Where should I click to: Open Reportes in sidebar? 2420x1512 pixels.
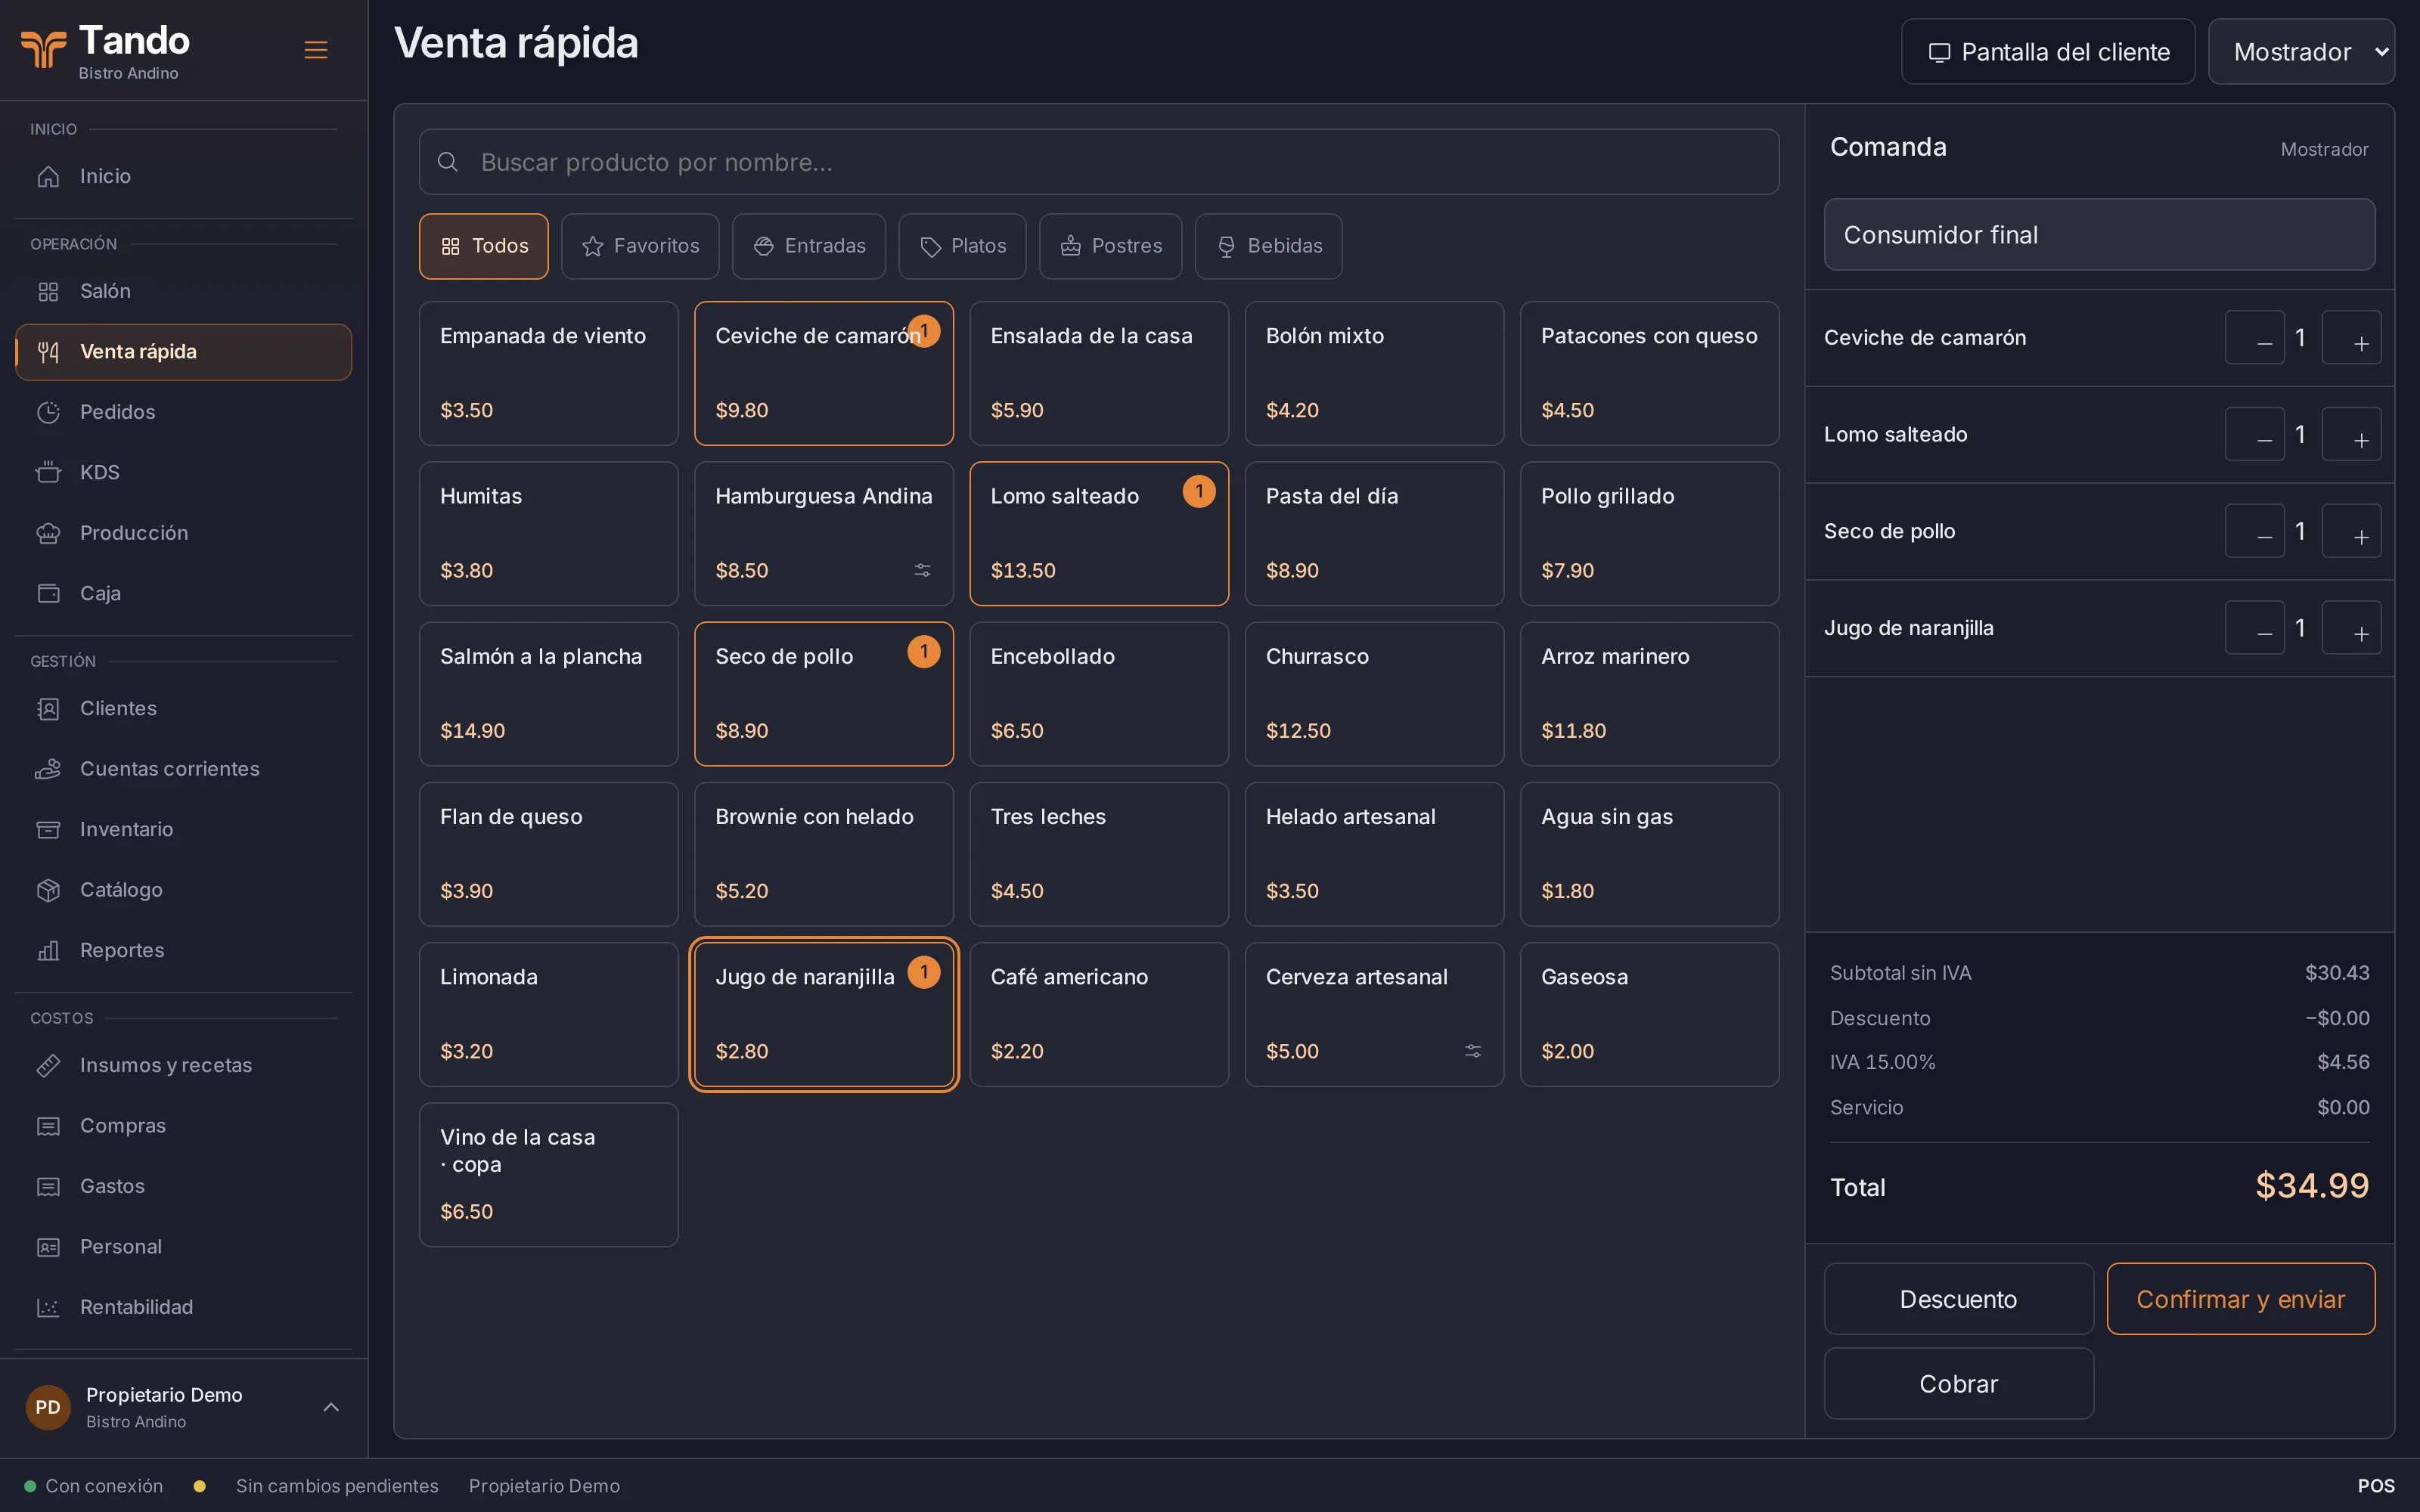tap(184, 950)
